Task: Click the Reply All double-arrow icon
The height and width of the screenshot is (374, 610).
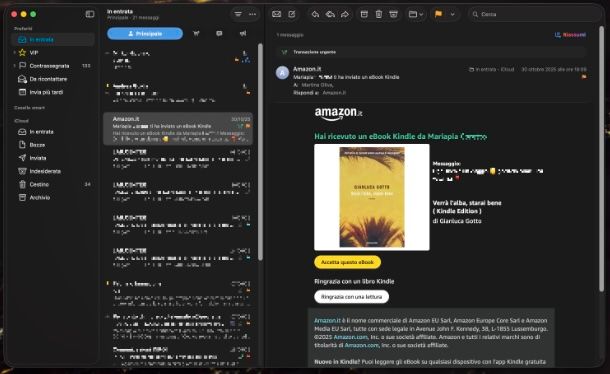Action: pos(330,14)
